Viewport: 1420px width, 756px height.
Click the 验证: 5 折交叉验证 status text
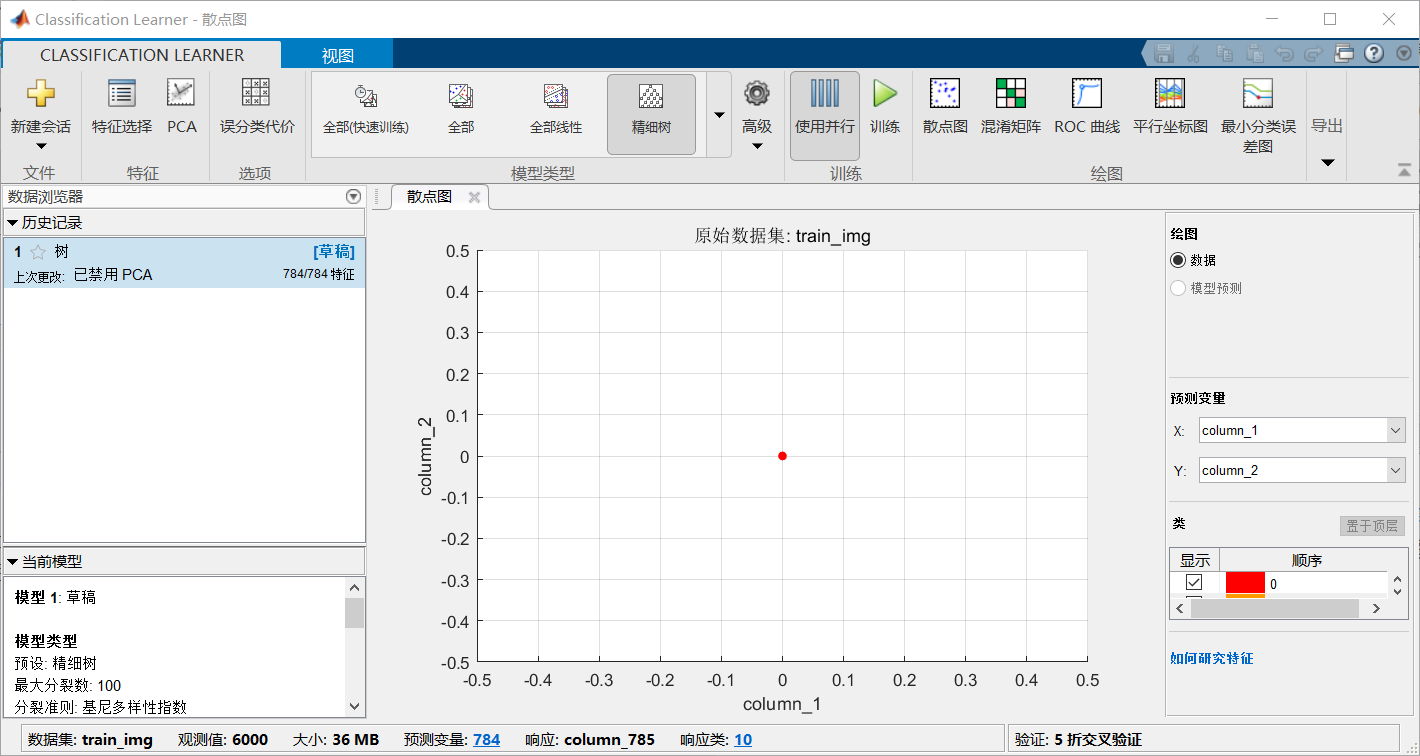tap(1078, 740)
